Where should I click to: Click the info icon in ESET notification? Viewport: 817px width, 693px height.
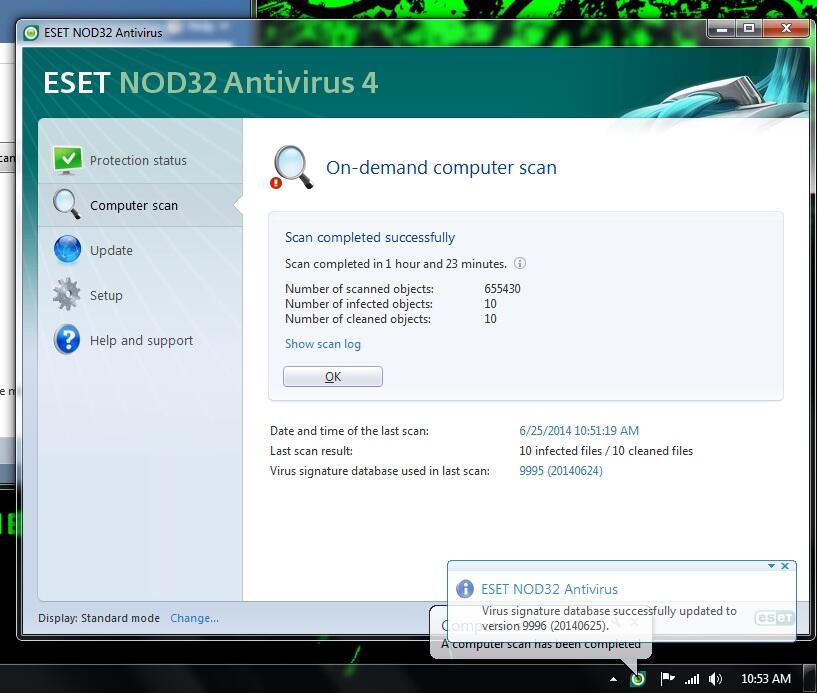coord(465,589)
